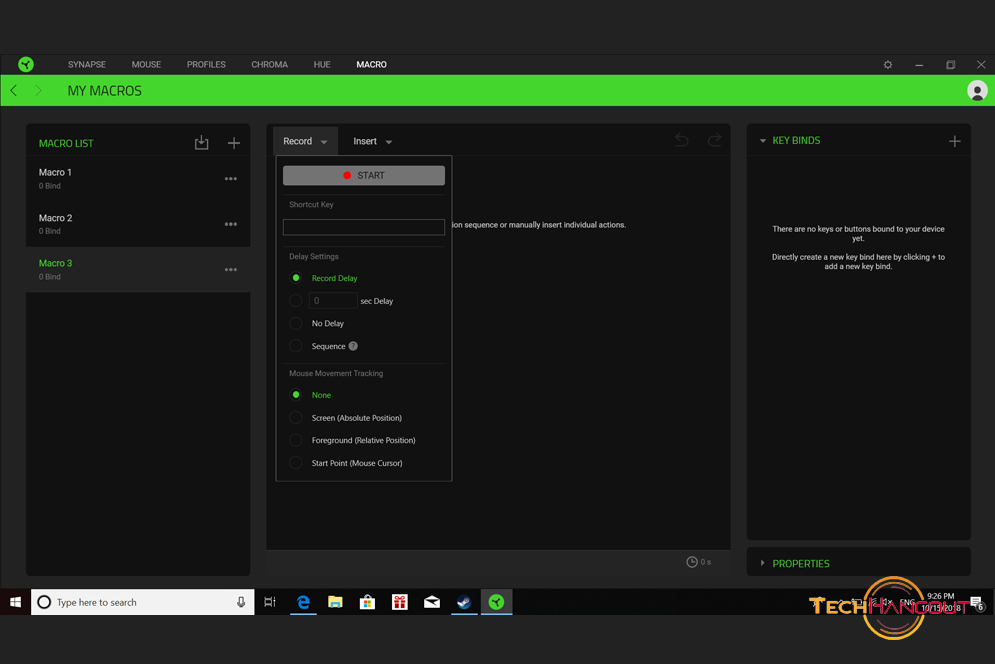Click the Sequence help question mark
This screenshot has width=995, height=664.
[353, 346]
